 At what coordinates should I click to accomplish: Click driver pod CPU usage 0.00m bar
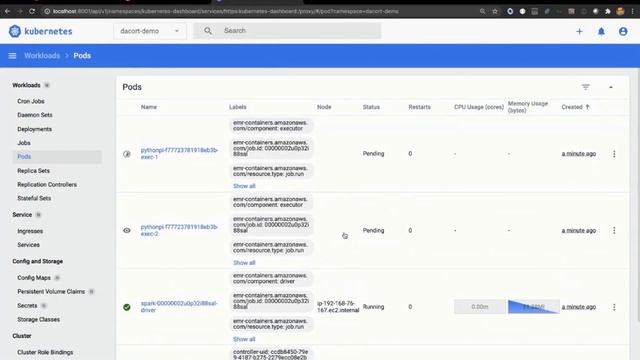(480, 307)
